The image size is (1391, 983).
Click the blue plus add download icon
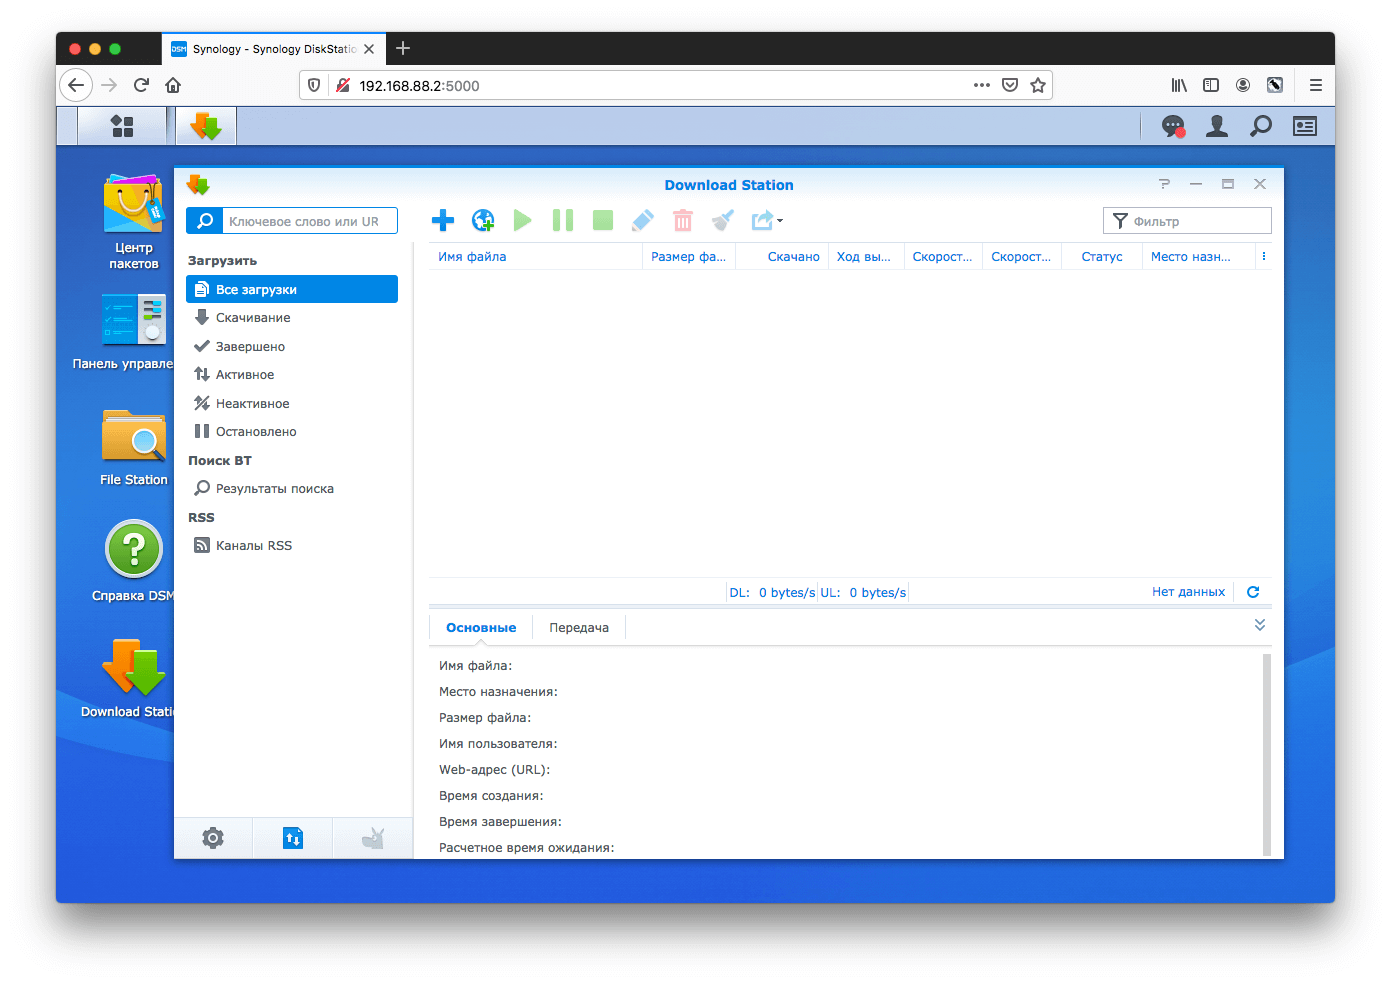[x=443, y=221]
